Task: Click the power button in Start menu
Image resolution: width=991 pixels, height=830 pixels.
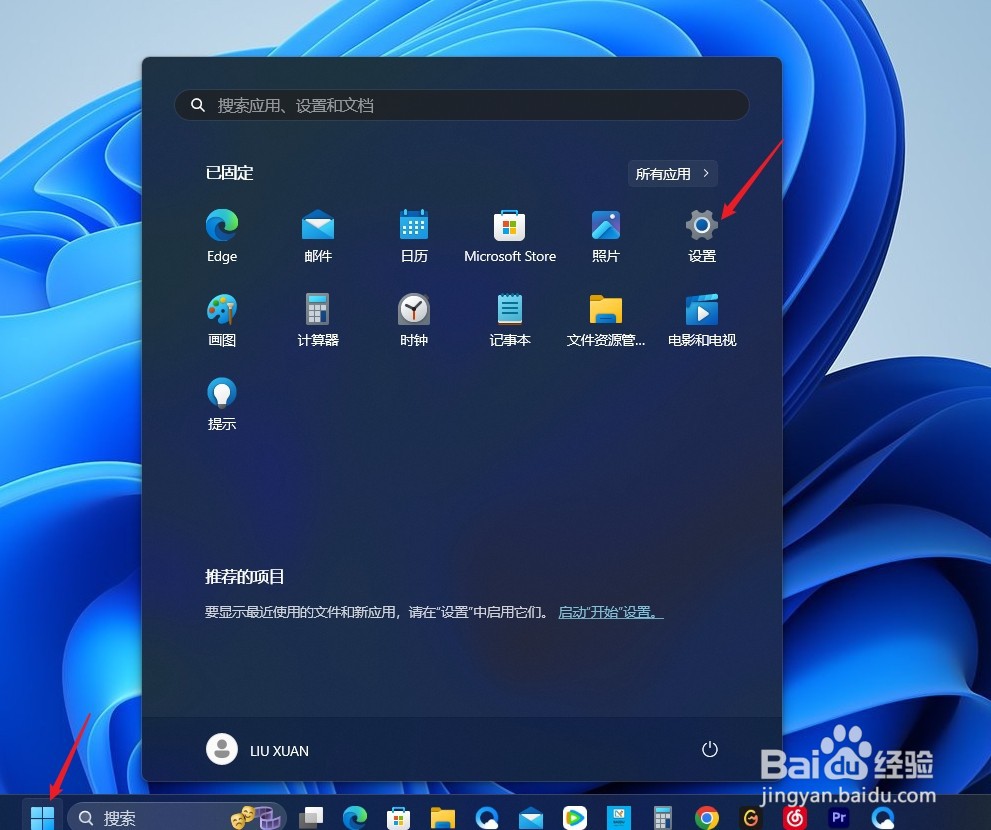Action: [710, 750]
